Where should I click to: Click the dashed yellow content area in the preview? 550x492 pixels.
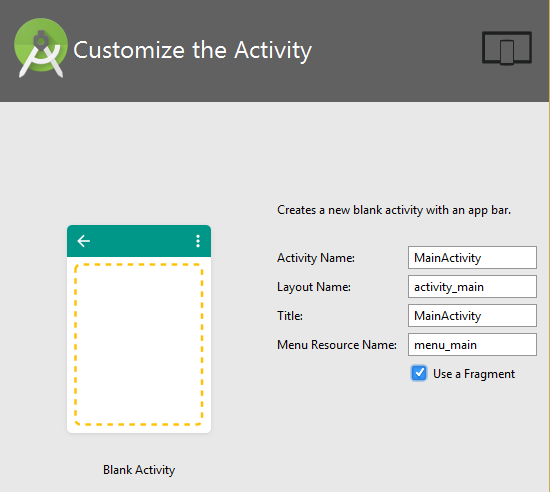click(139, 344)
